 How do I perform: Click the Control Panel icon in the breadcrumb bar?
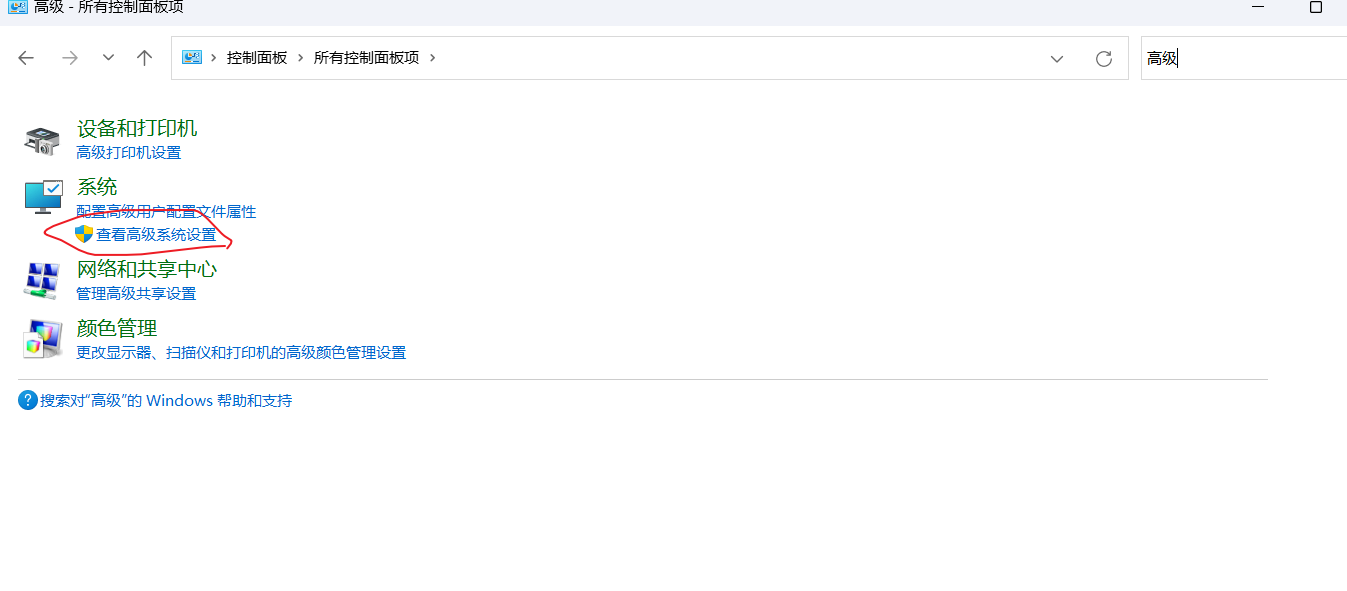[191, 57]
